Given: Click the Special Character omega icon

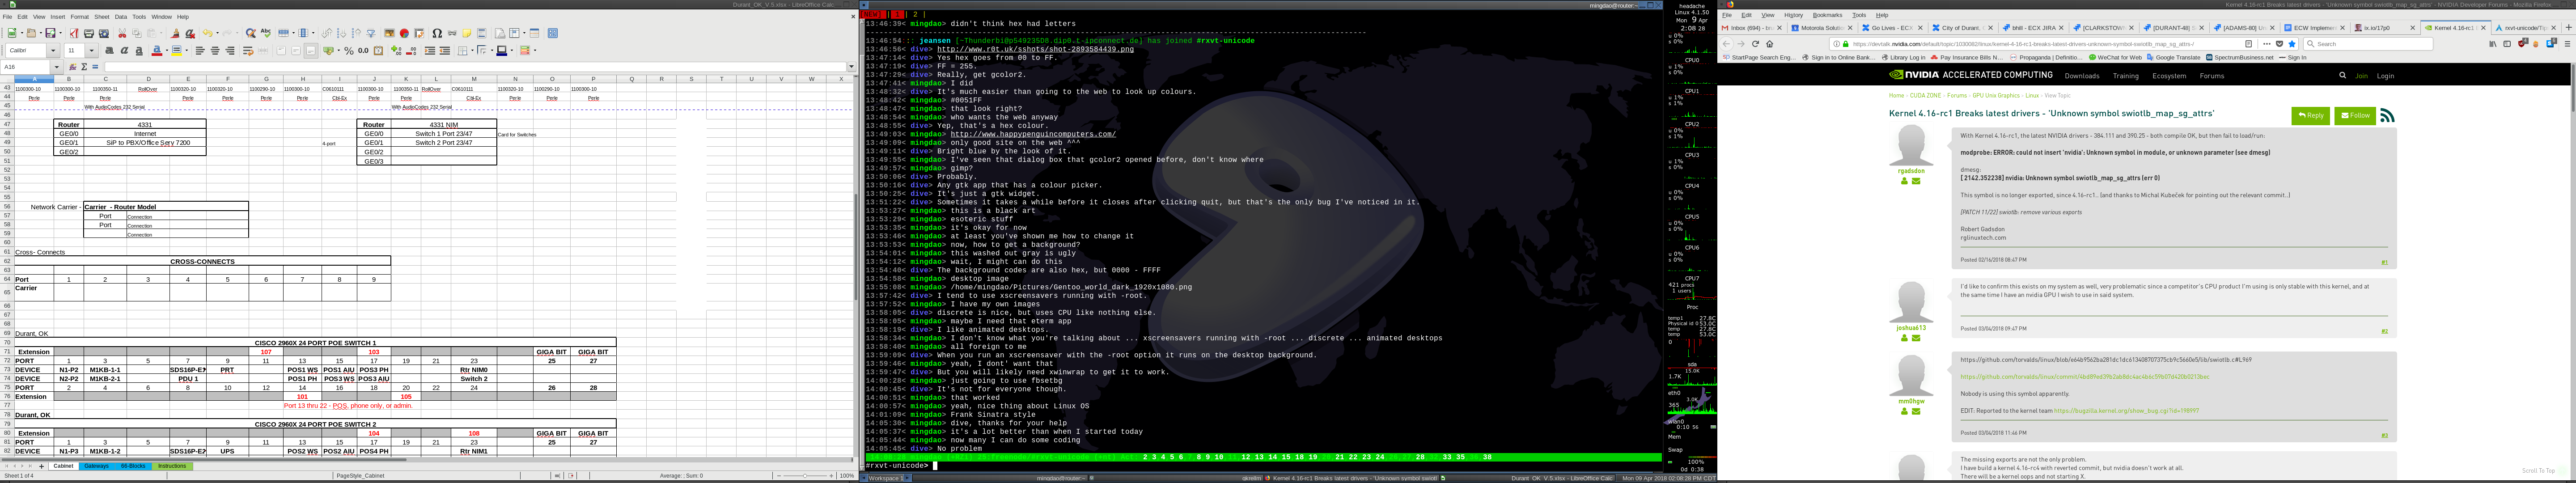Looking at the screenshot, I should [x=437, y=33].
